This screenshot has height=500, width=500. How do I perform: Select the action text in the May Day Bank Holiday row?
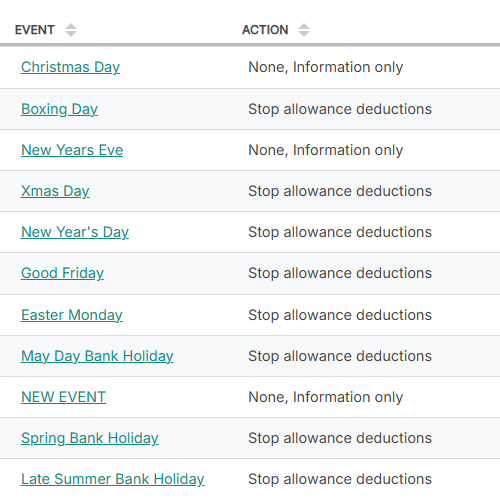pos(340,356)
